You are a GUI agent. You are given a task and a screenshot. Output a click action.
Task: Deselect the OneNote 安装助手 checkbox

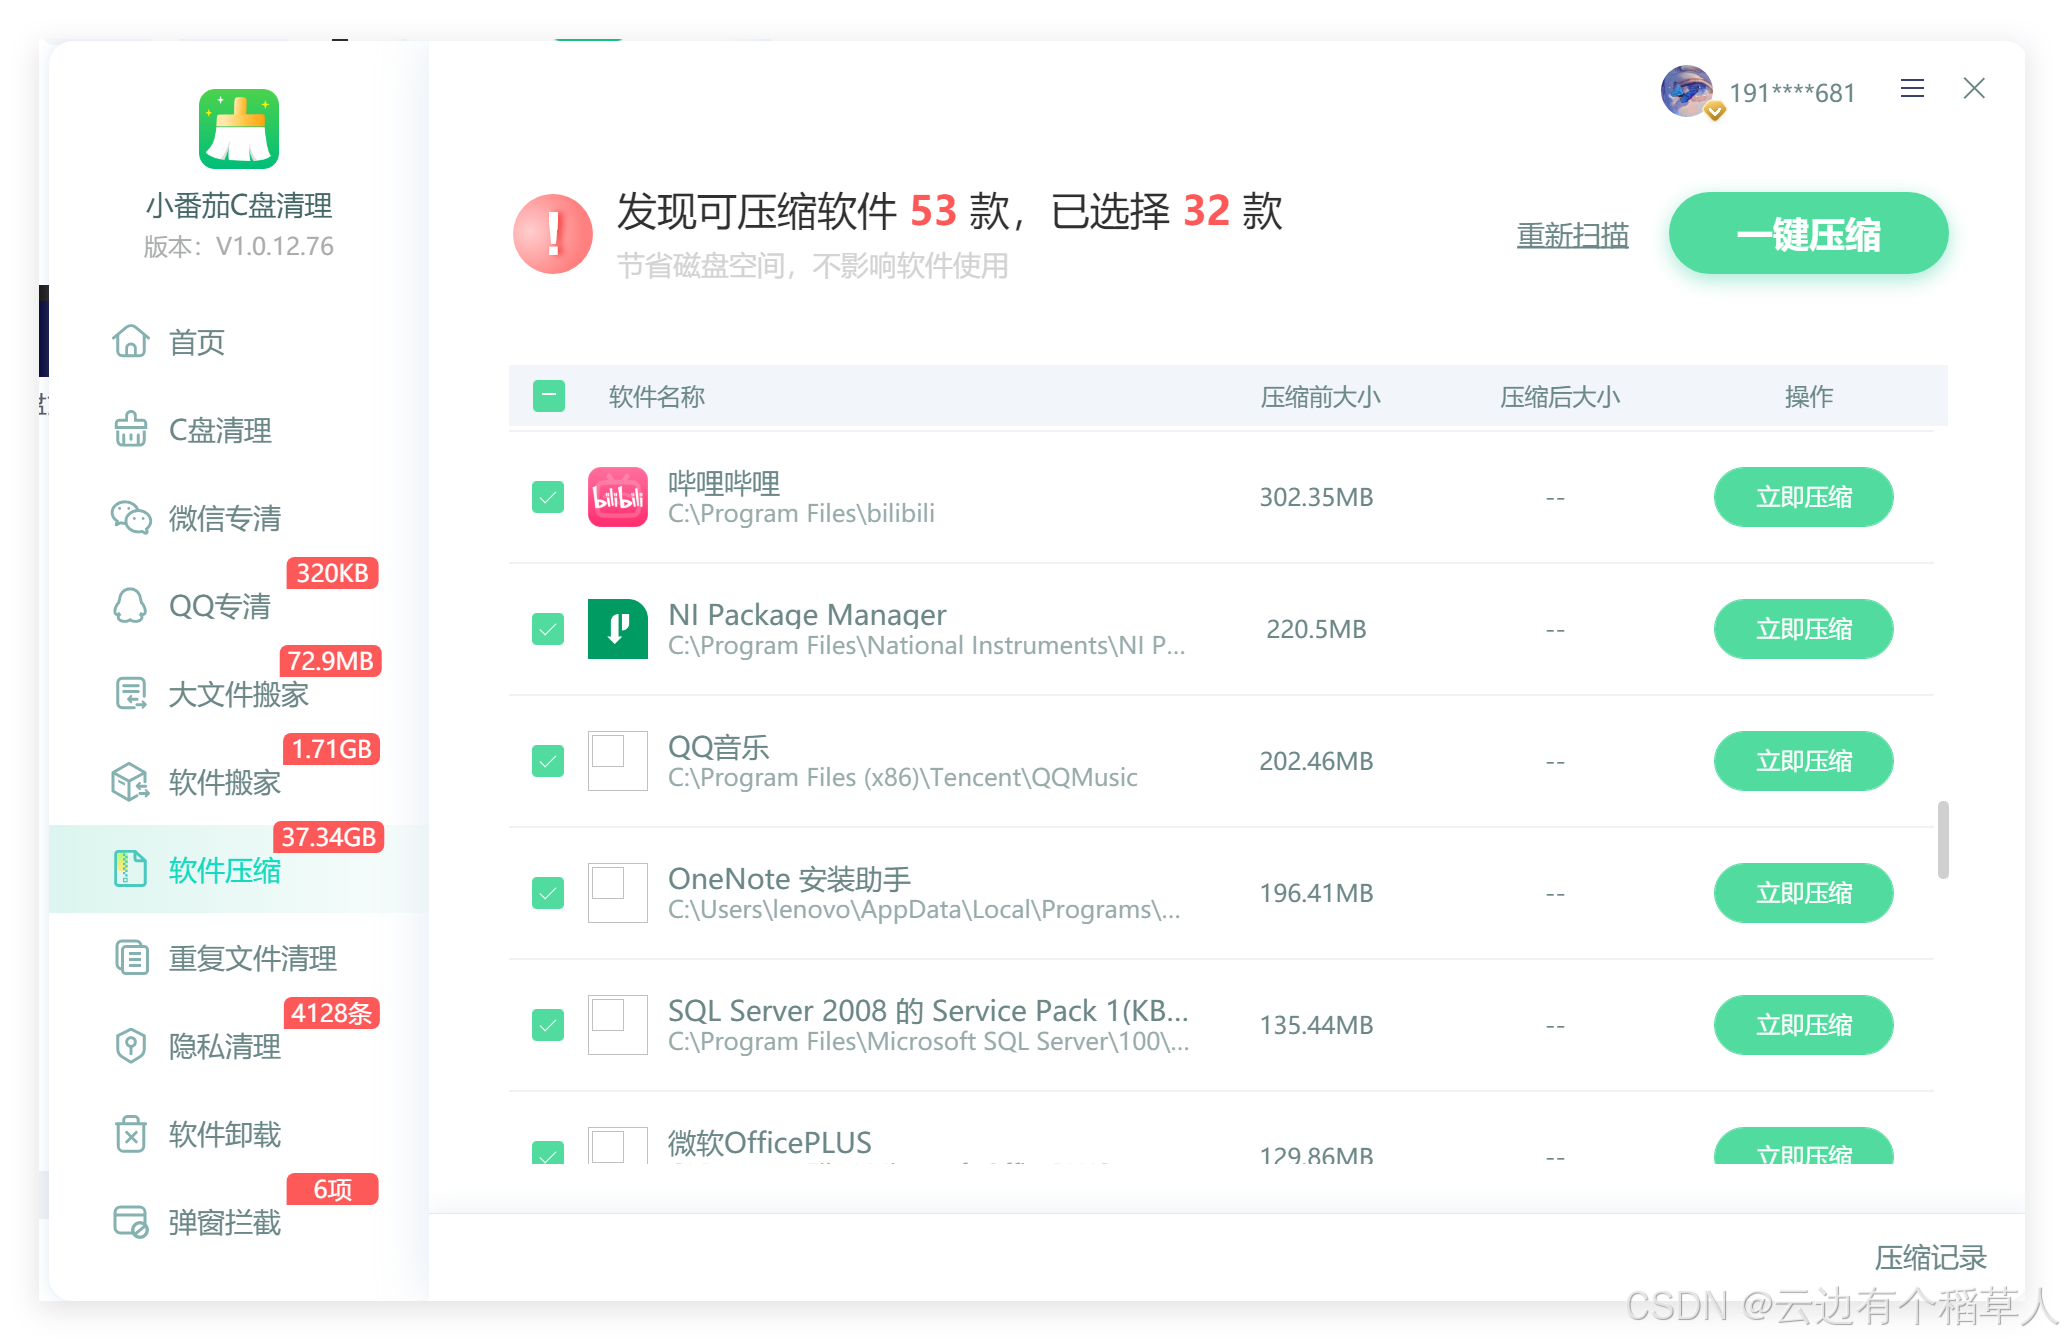(548, 893)
